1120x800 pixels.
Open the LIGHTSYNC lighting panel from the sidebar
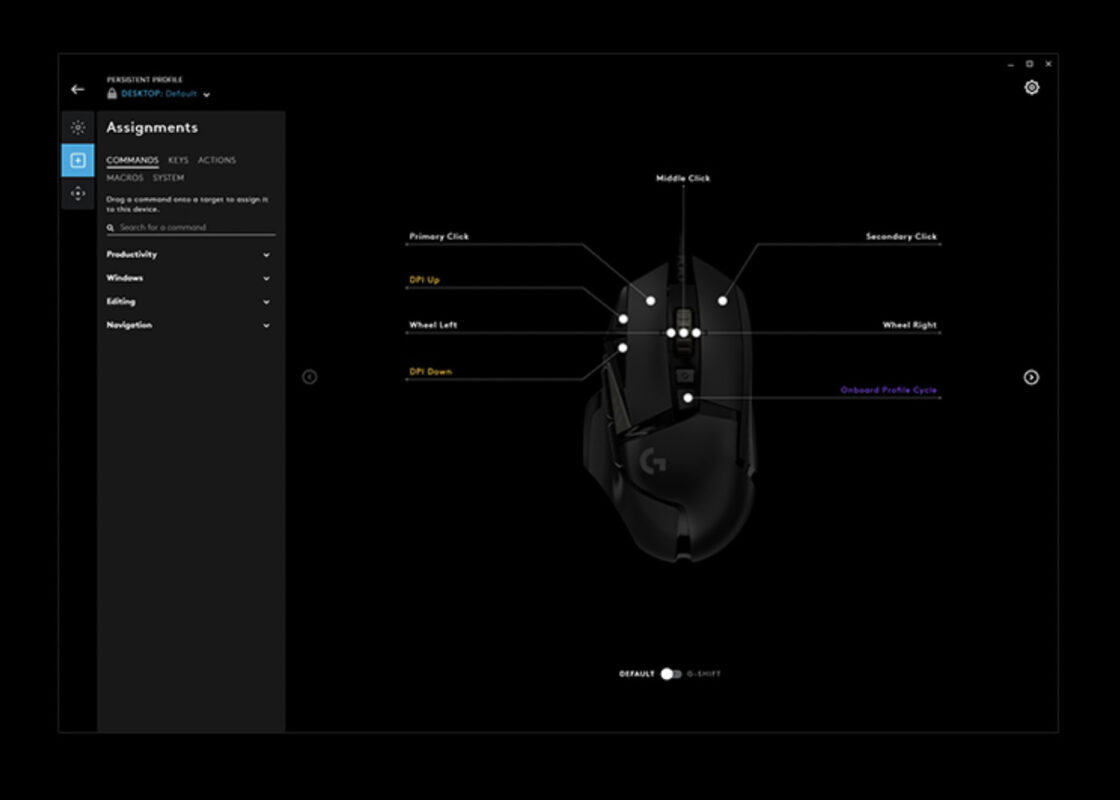click(x=77, y=128)
